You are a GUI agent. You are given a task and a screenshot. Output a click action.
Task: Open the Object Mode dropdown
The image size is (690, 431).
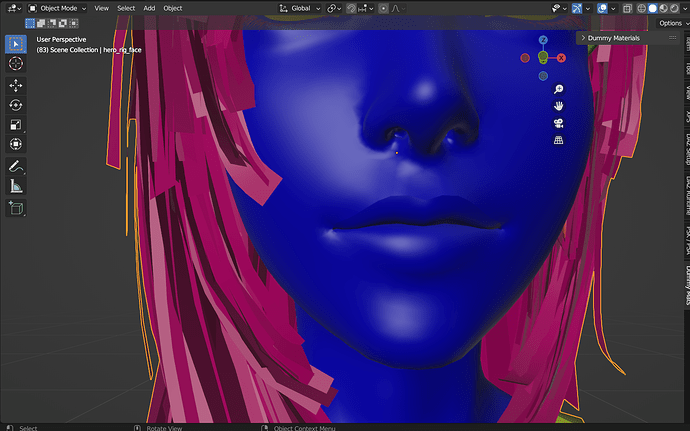[57, 8]
